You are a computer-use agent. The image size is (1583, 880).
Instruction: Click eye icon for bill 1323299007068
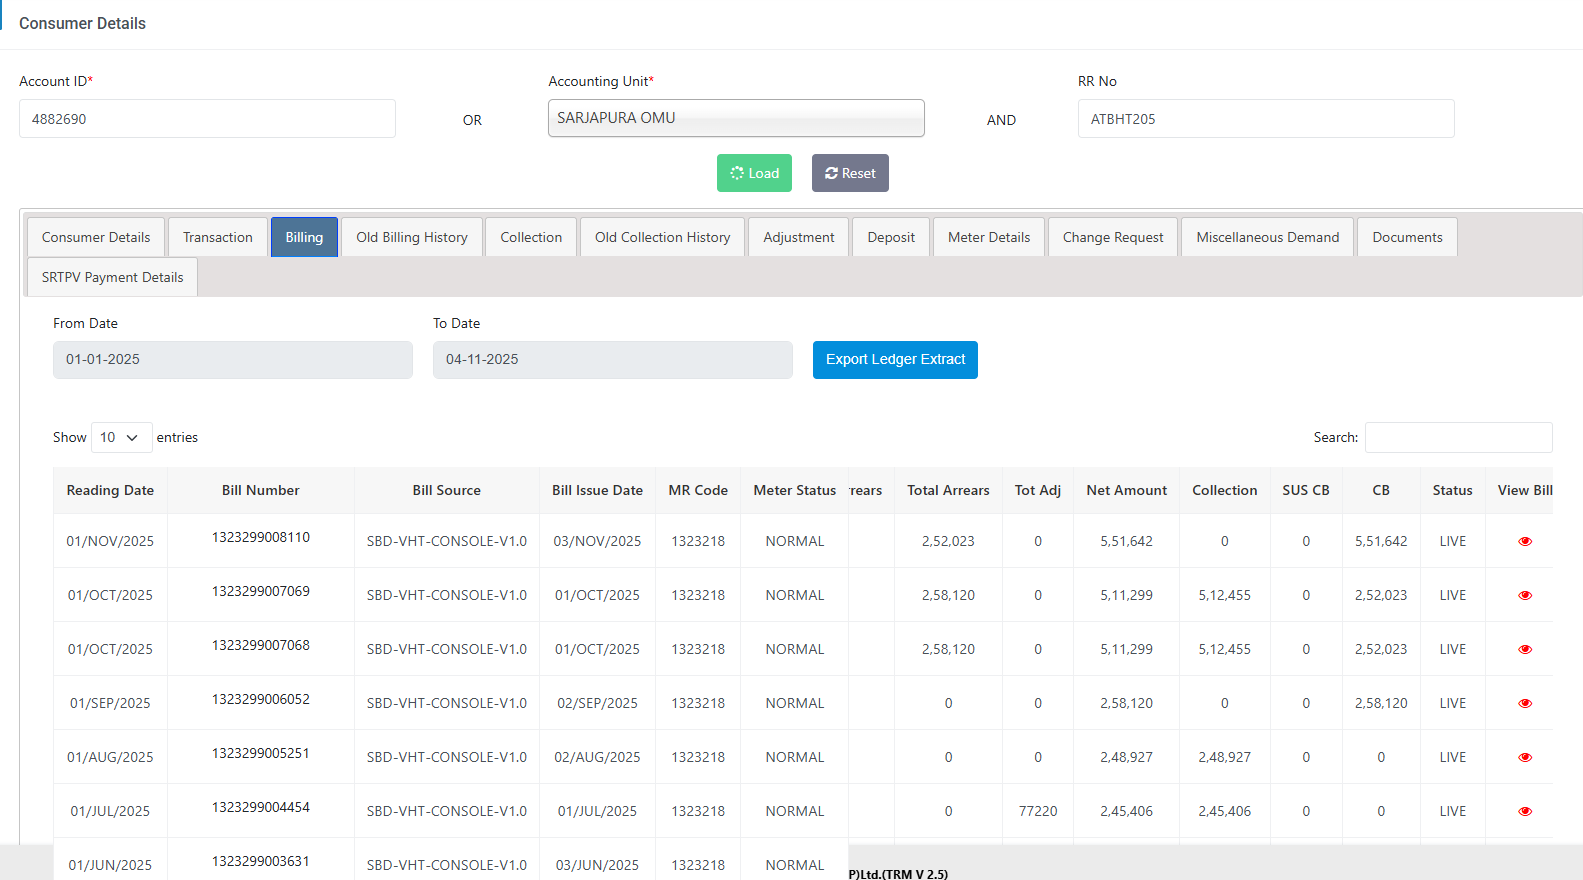coord(1524,649)
